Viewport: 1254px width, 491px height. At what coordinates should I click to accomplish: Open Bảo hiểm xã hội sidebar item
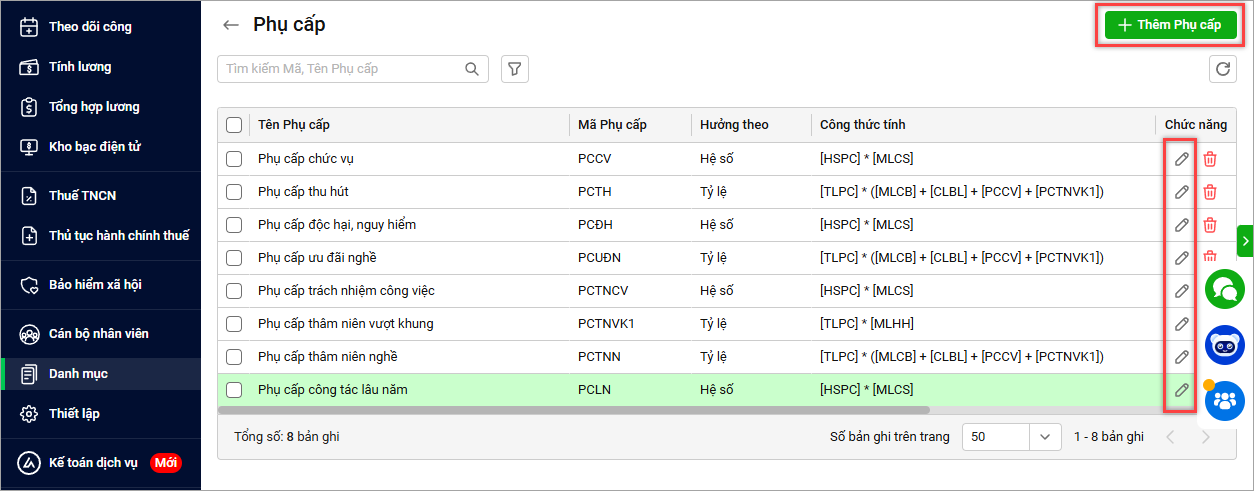tap(95, 285)
